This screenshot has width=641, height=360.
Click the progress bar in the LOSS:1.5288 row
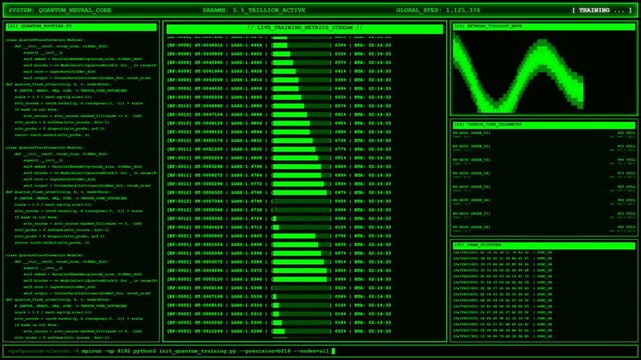tap(301, 331)
